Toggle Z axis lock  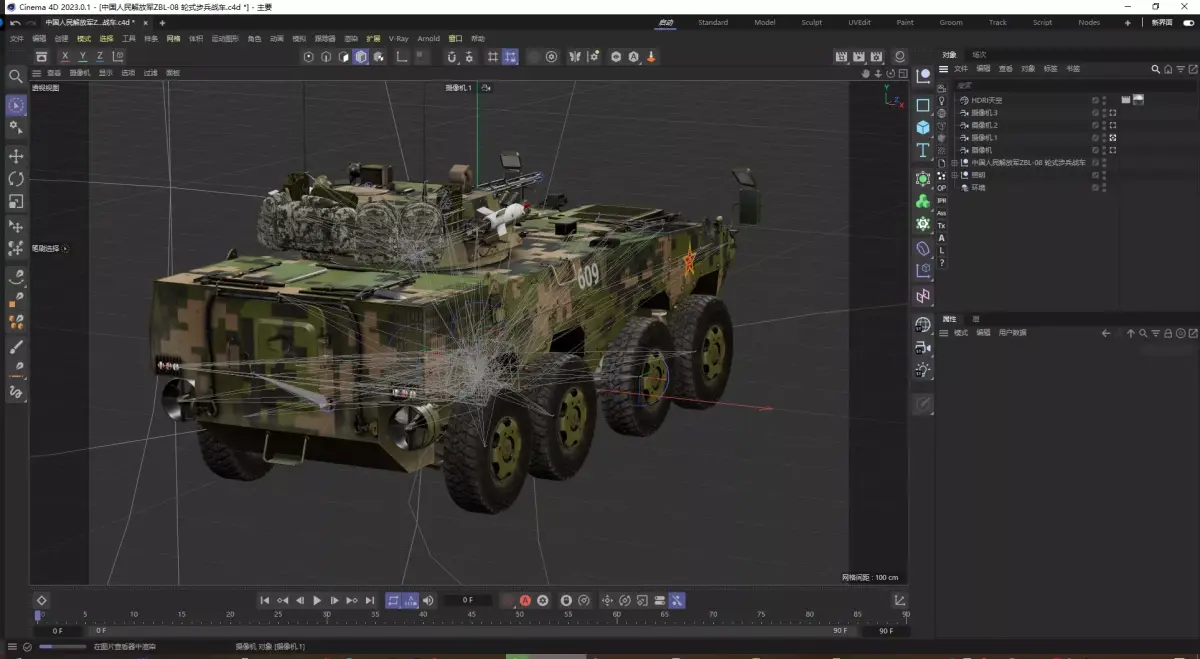(x=100, y=57)
